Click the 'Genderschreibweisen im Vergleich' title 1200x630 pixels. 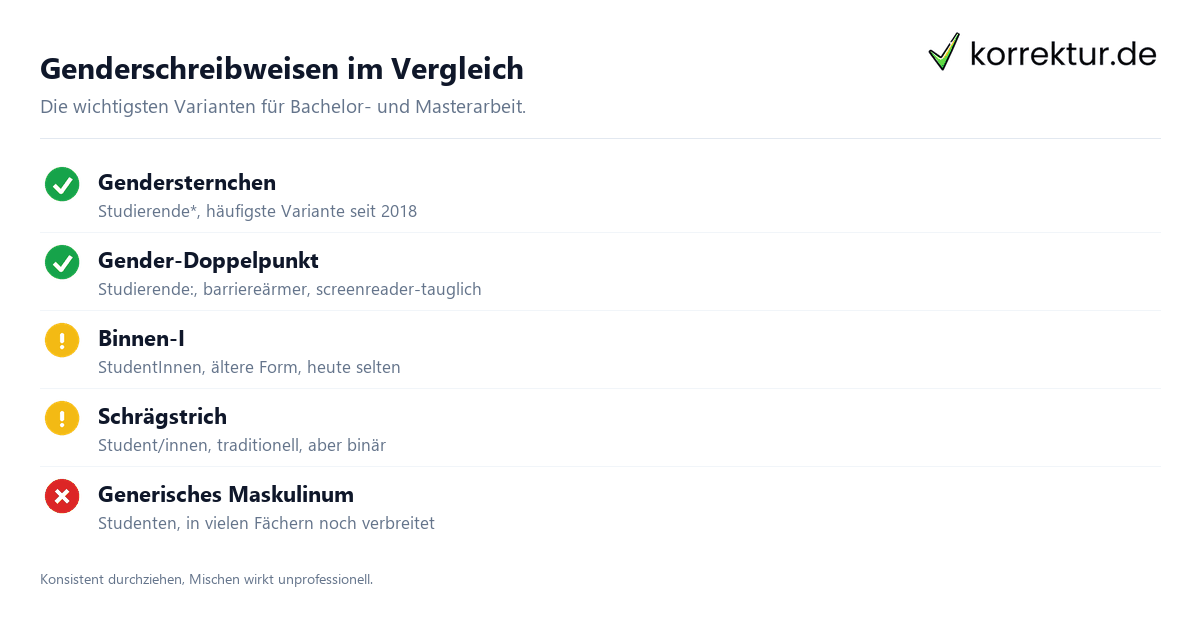pos(282,69)
